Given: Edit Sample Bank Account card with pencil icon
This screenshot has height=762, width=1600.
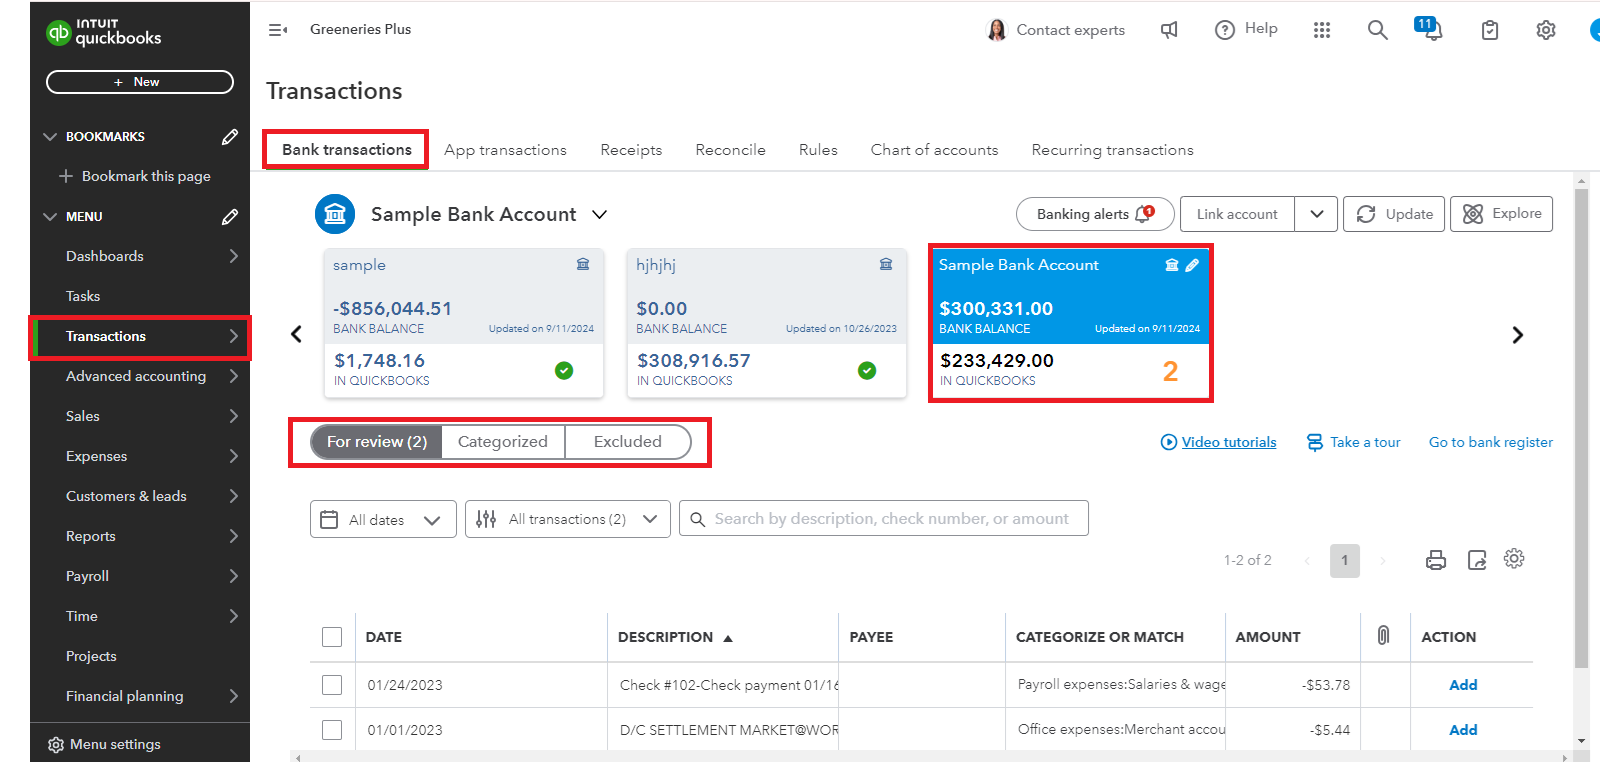Looking at the screenshot, I should [1192, 265].
